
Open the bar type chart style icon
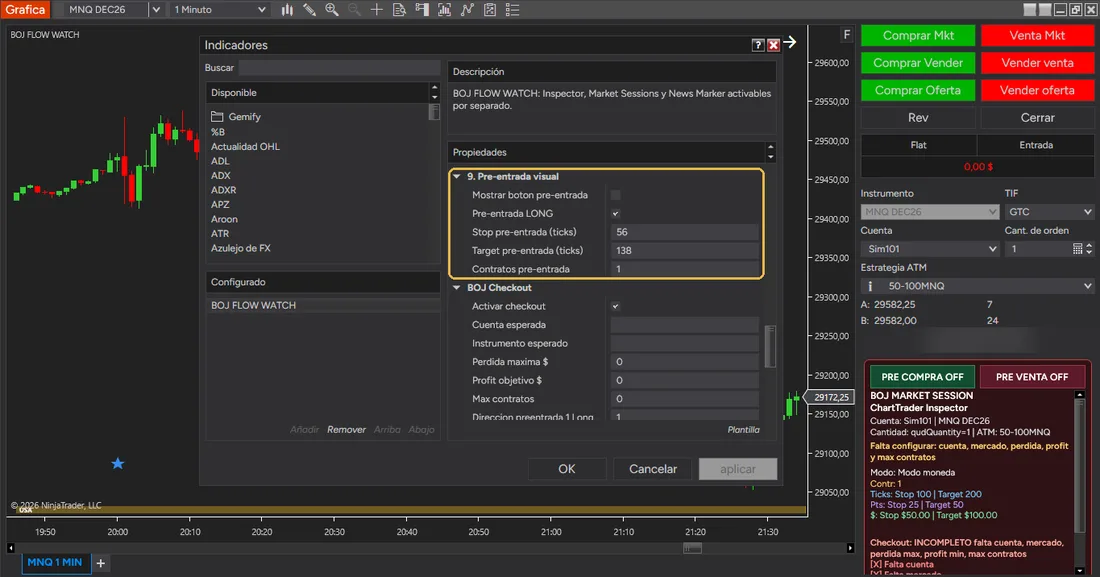(x=287, y=10)
